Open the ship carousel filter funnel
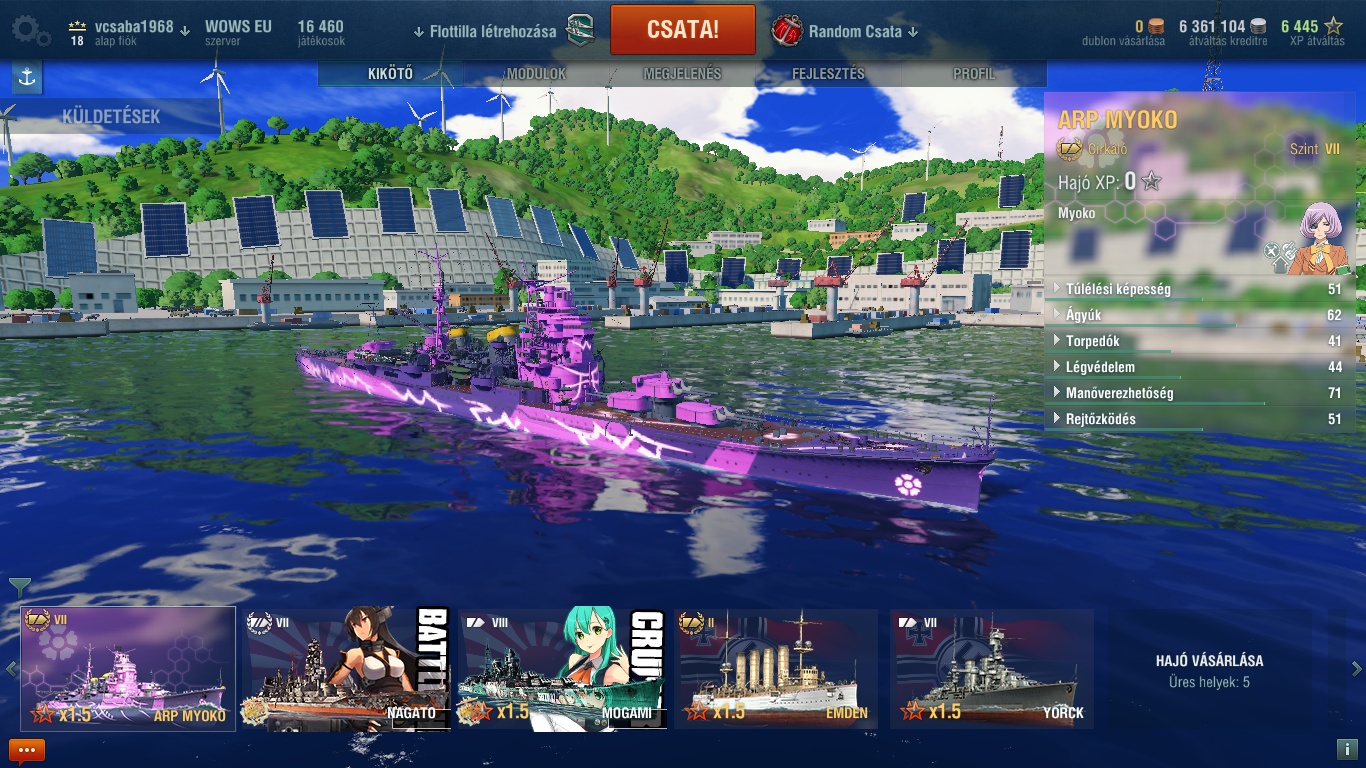Image resolution: width=1366 pixels, height=768 pixels. point(20,586)
